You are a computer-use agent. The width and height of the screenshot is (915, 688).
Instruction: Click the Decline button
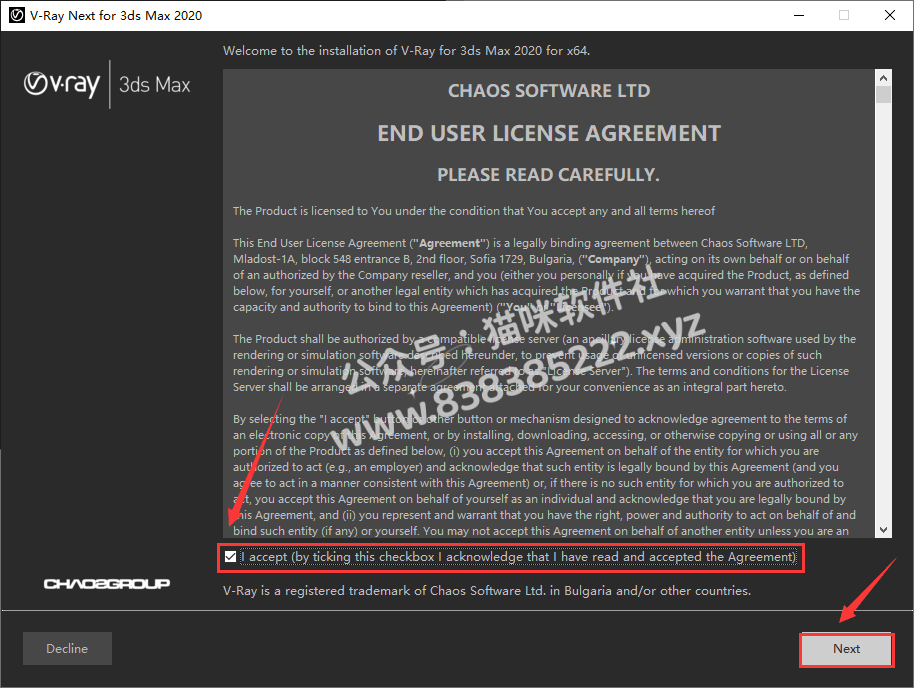[67, 648]
